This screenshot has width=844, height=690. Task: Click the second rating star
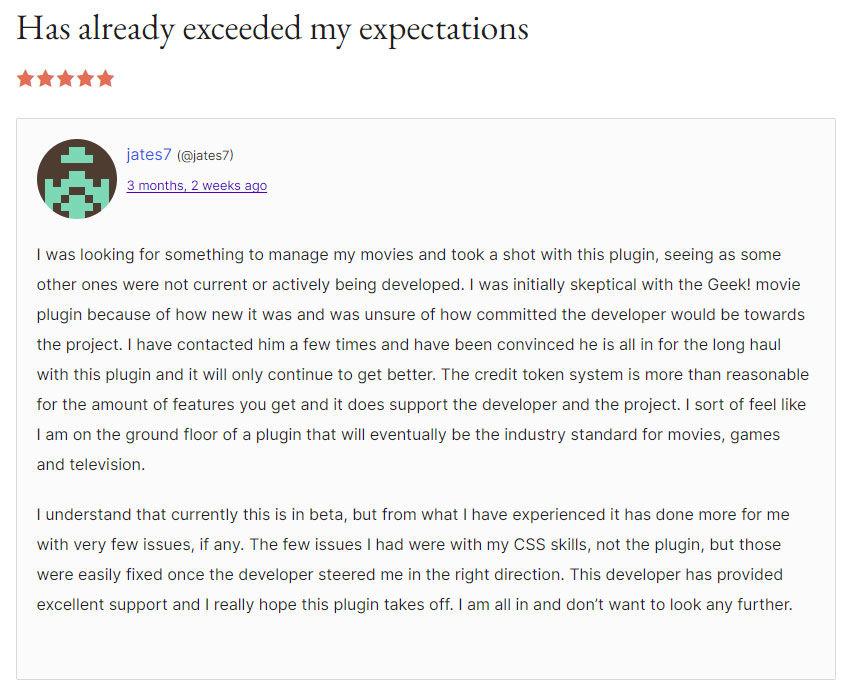tap(46, 78)
